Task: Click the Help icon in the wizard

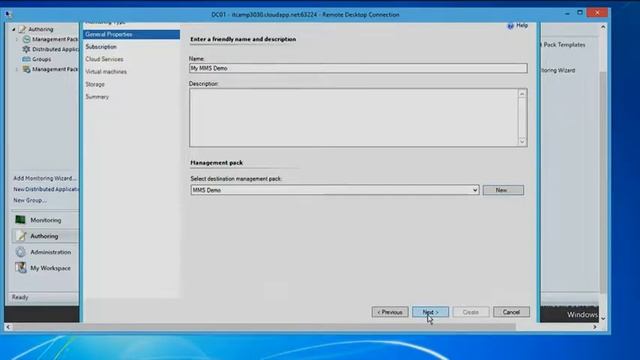Action: [510, 26]
